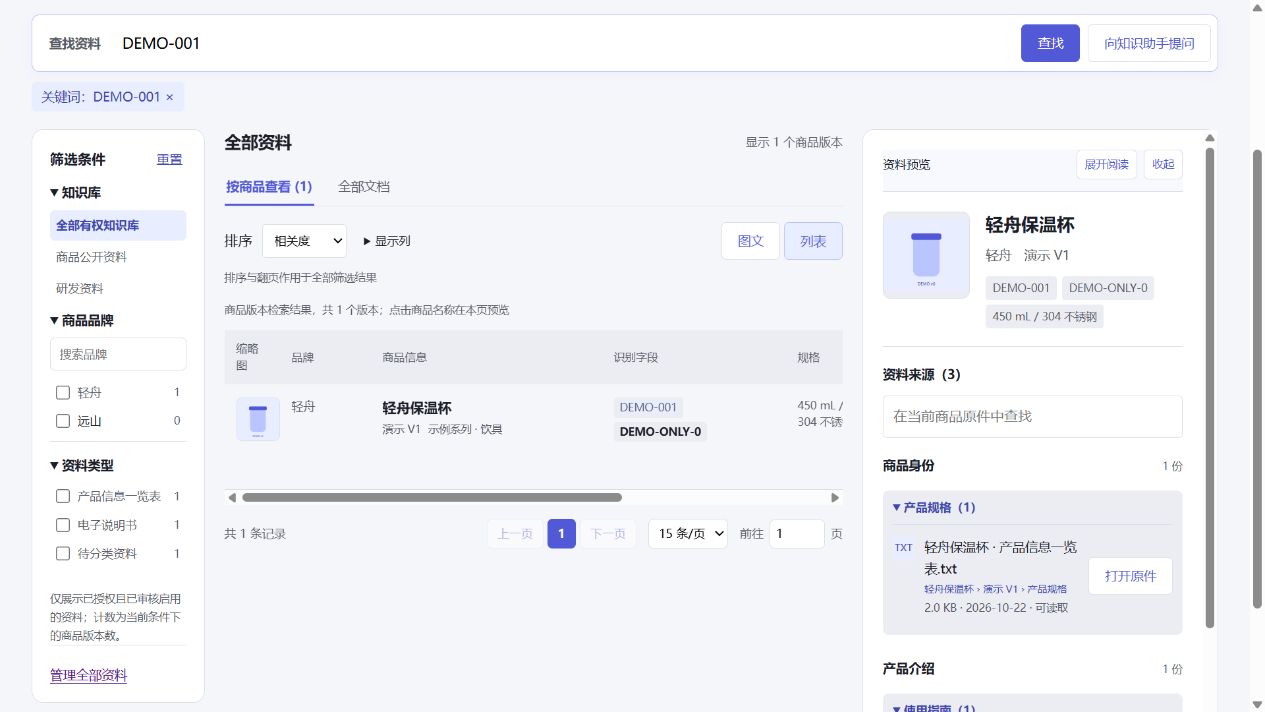Image resolution: width=1265 pixels, height=712 pixels.
Task: Click the 识别字段 column header
Action: (636, 357)
